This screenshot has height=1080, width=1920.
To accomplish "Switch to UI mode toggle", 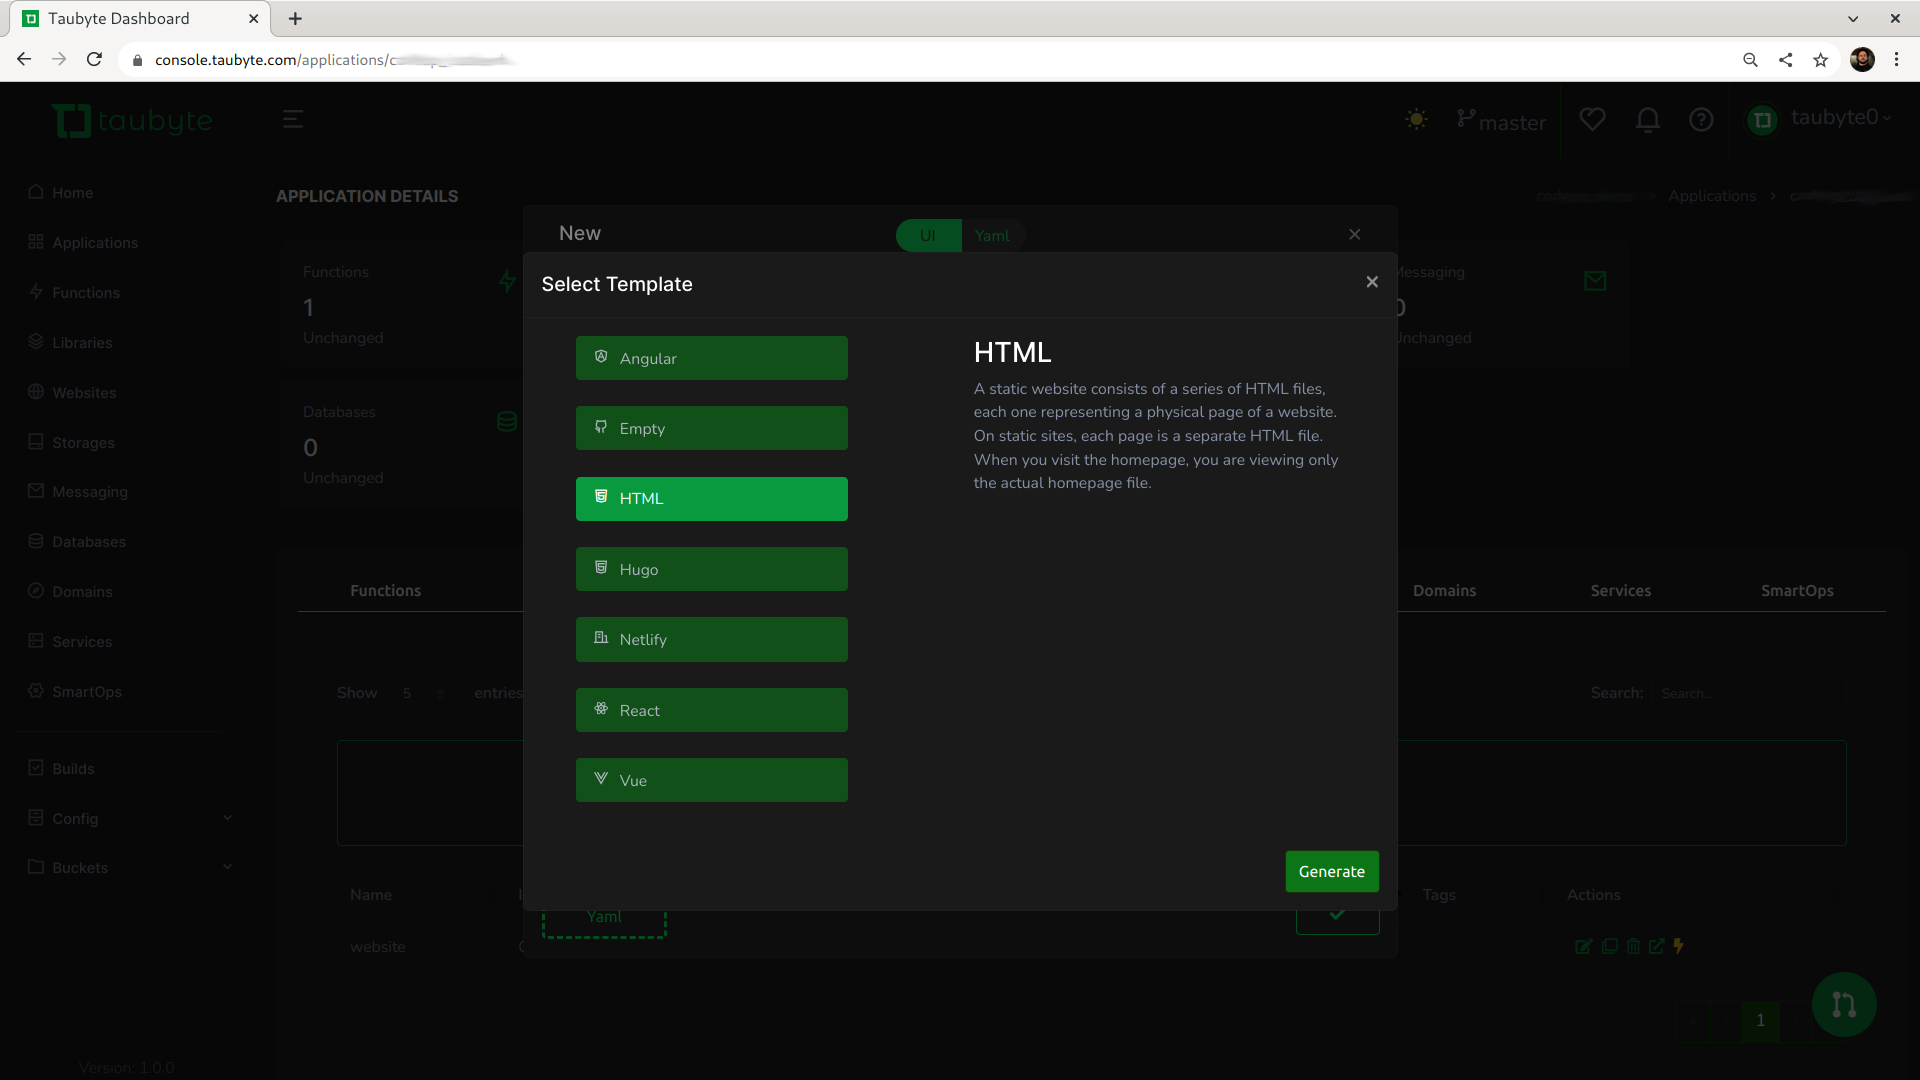I will 928,235.
